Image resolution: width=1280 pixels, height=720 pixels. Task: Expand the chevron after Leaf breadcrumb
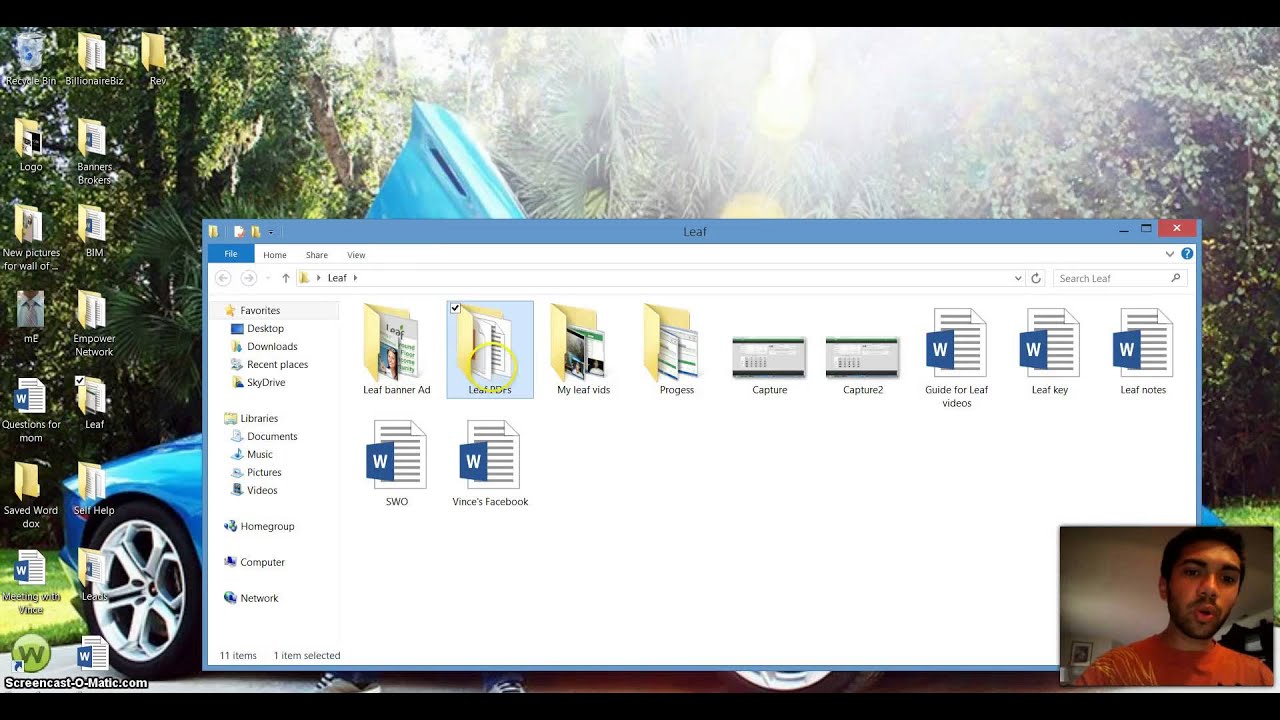click(355, 278)
